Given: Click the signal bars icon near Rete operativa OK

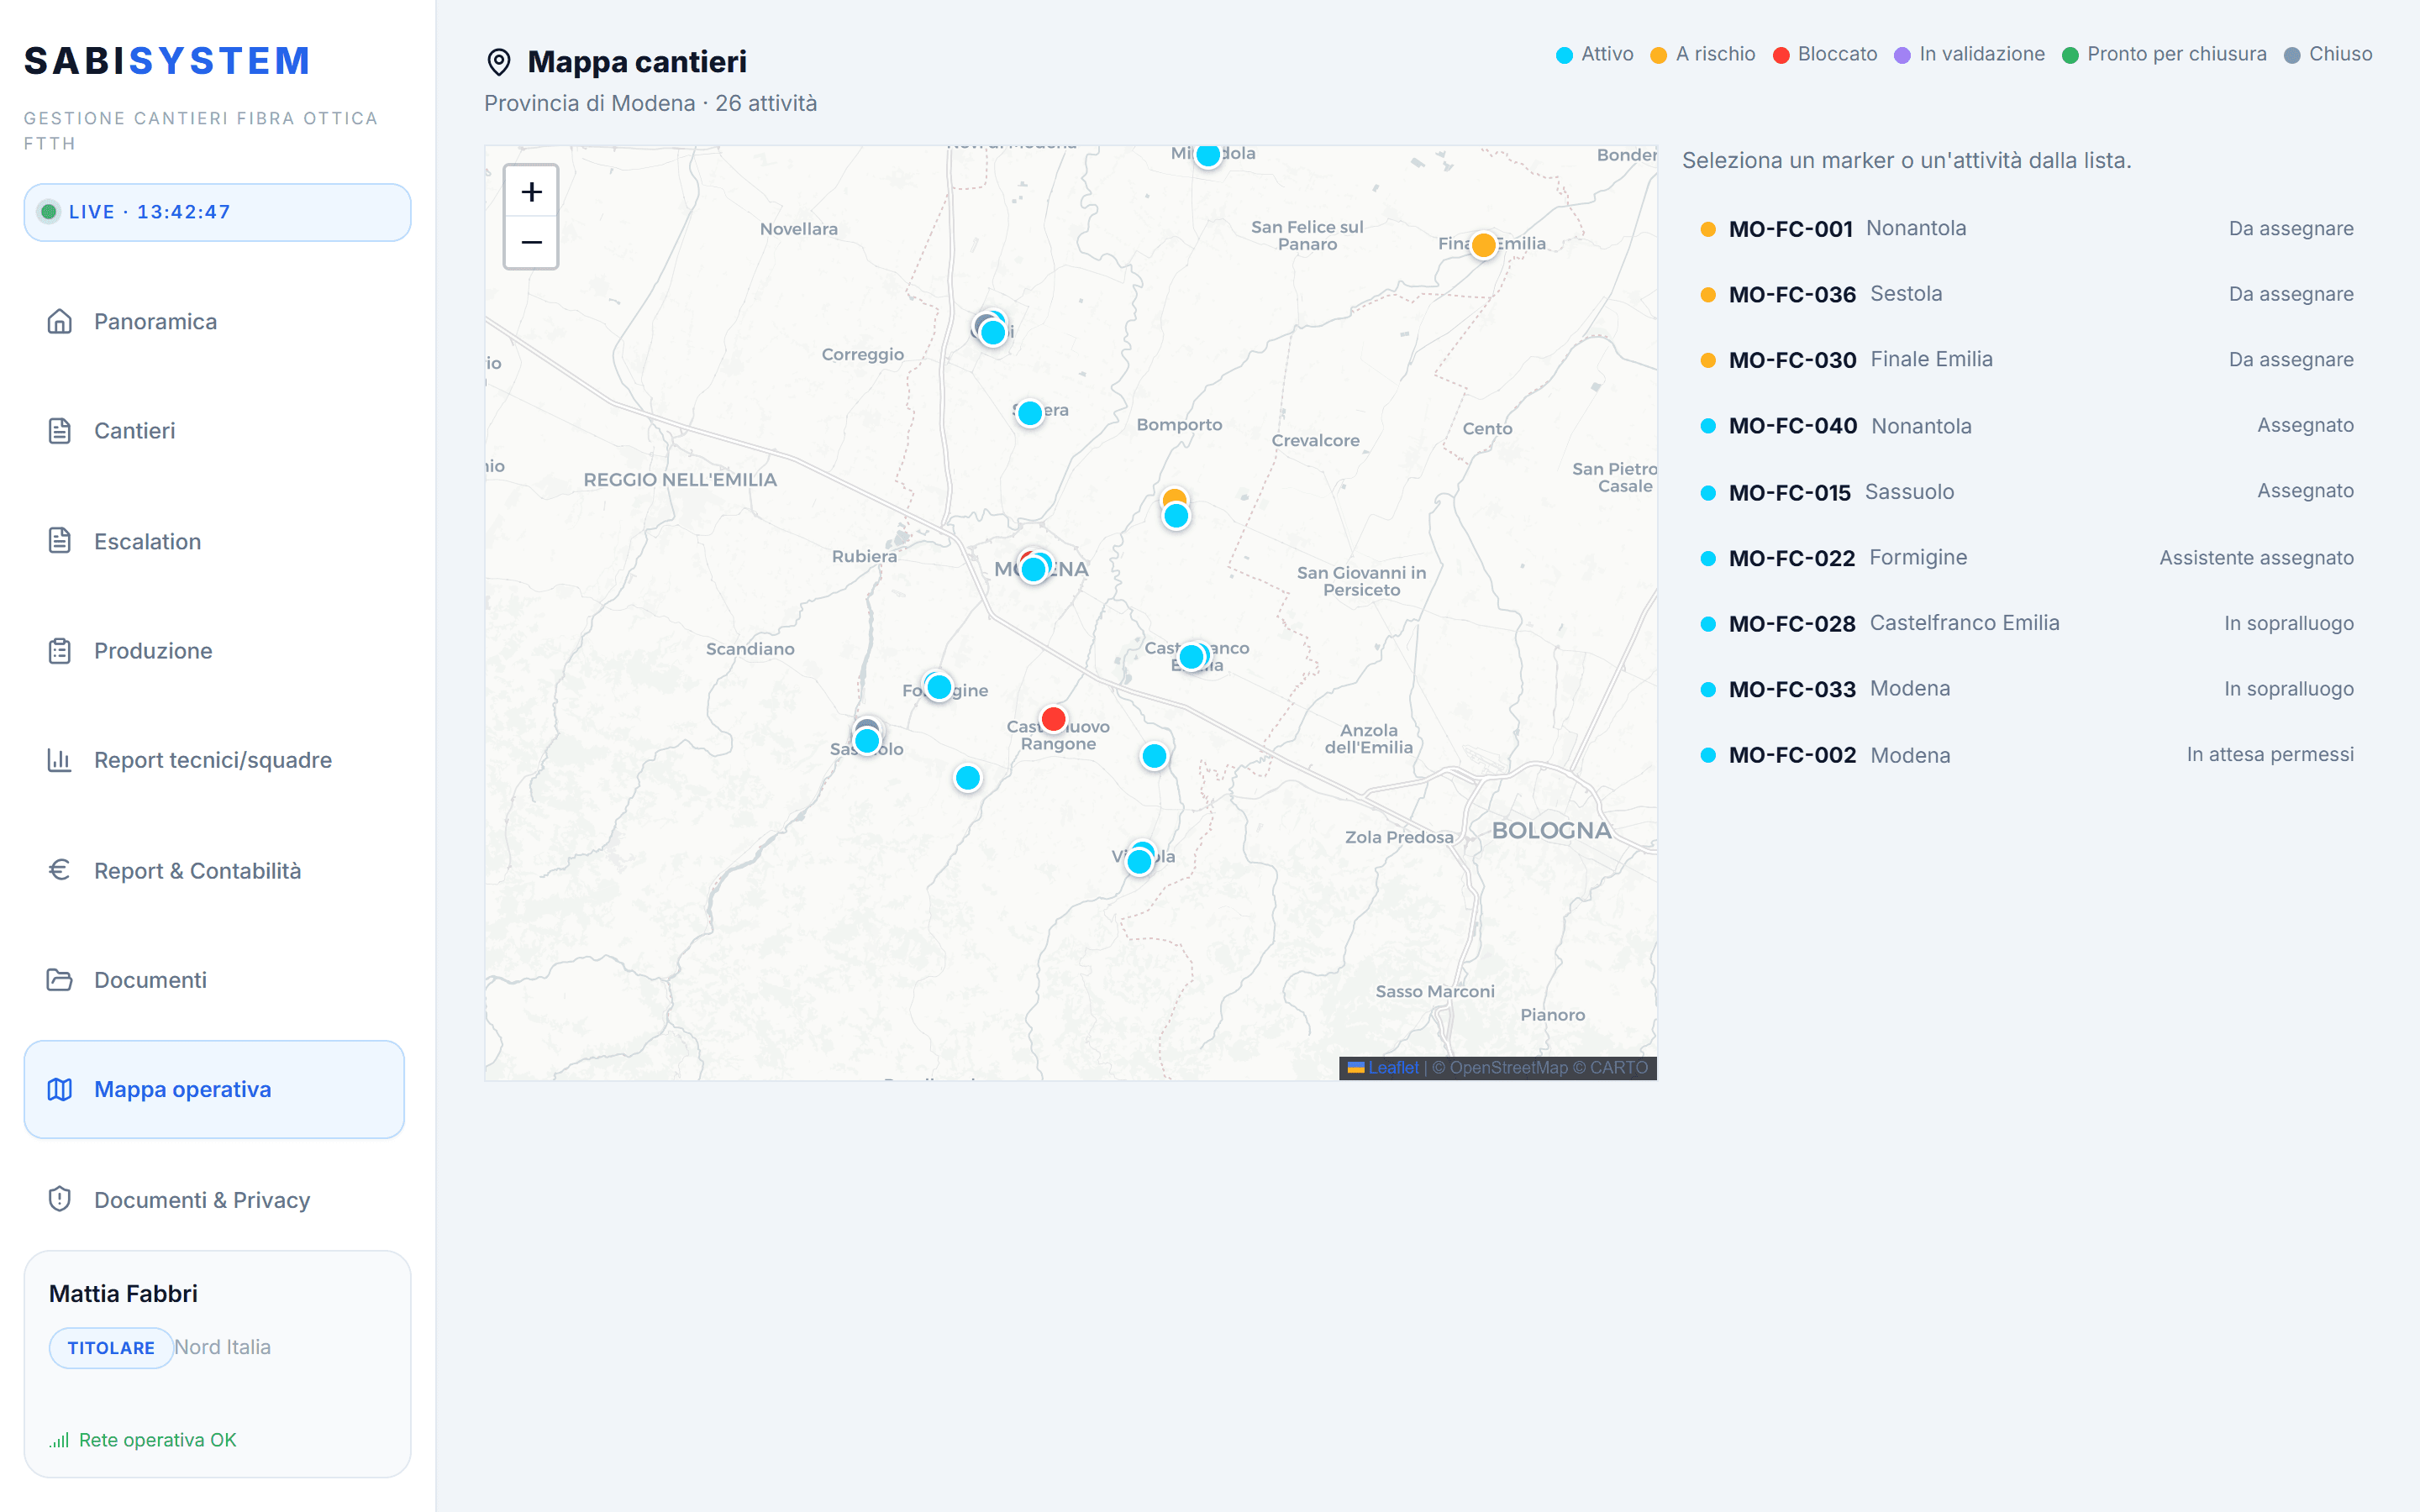Looking at the screenshot, I should (60, 1440).
